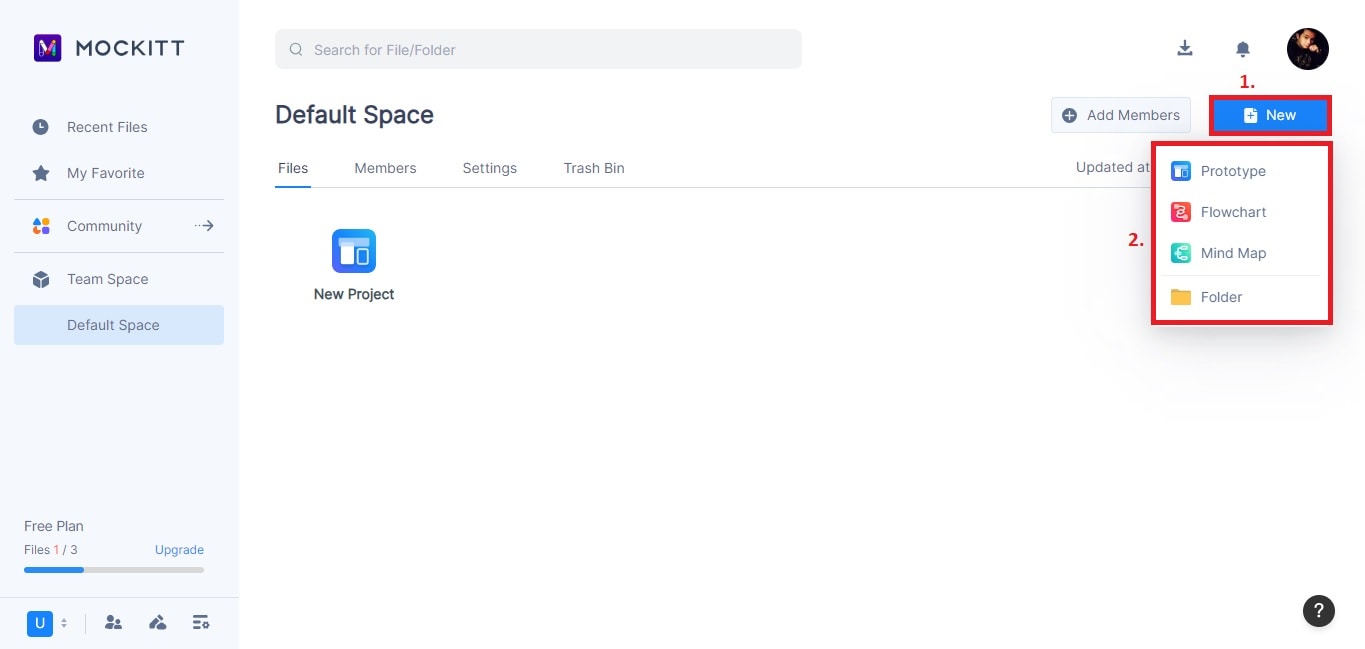The image size is (1365, 649).
Task: Open the user profile avatar
Action: click(x=1308, y=49)
